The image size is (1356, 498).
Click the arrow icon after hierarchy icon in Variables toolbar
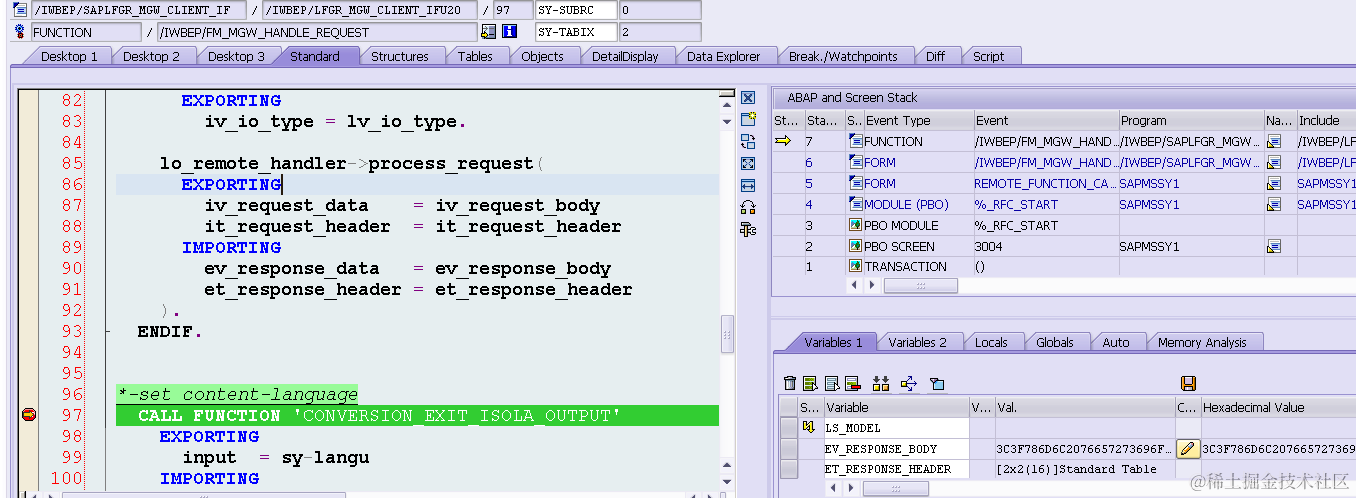click(x=909, y=383)
